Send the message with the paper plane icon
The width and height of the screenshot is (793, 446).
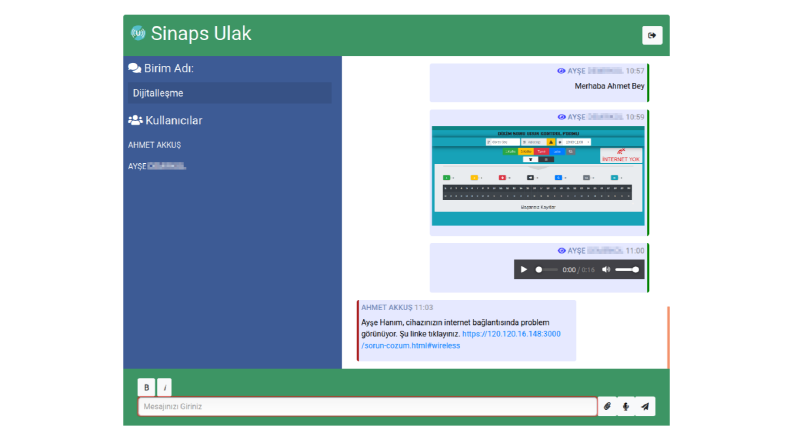pyautogui.click(x=645, y=406)
